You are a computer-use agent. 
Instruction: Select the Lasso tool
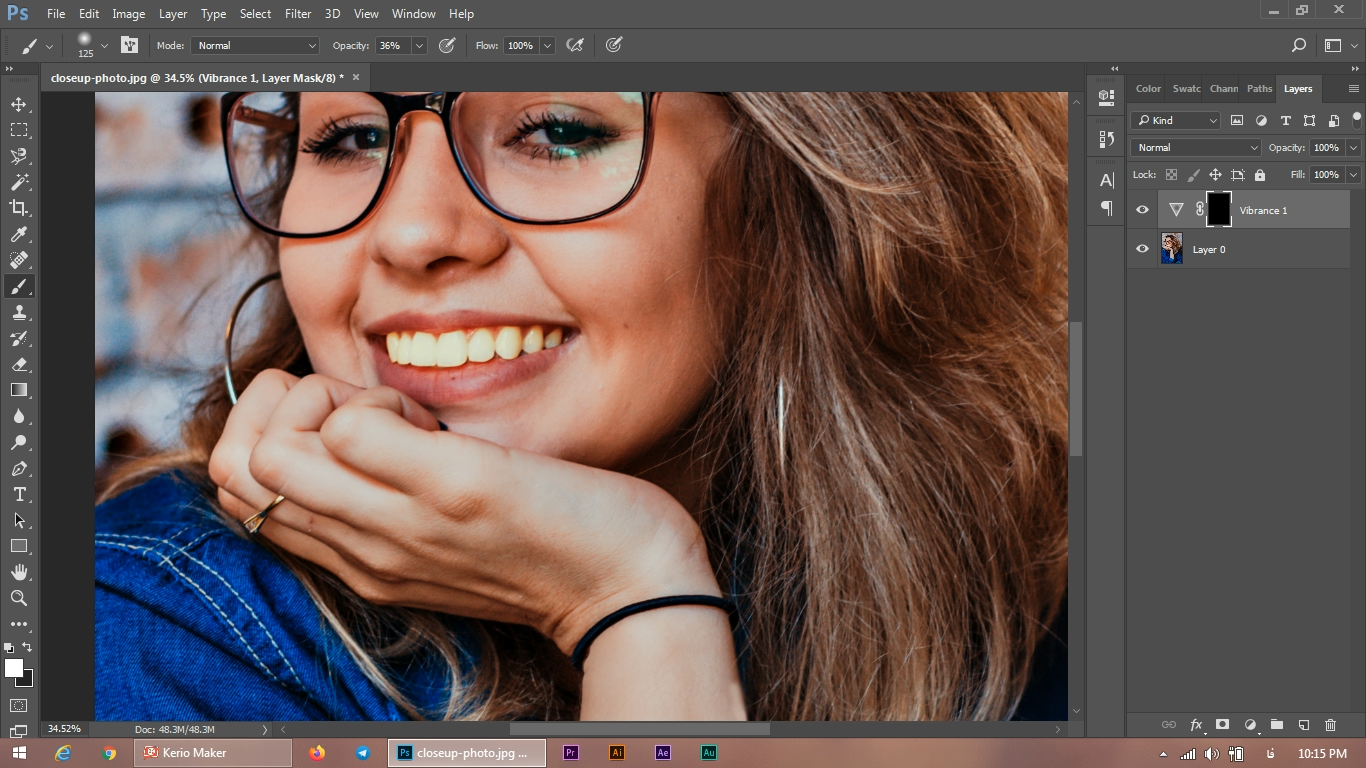[x=19, y=156]
